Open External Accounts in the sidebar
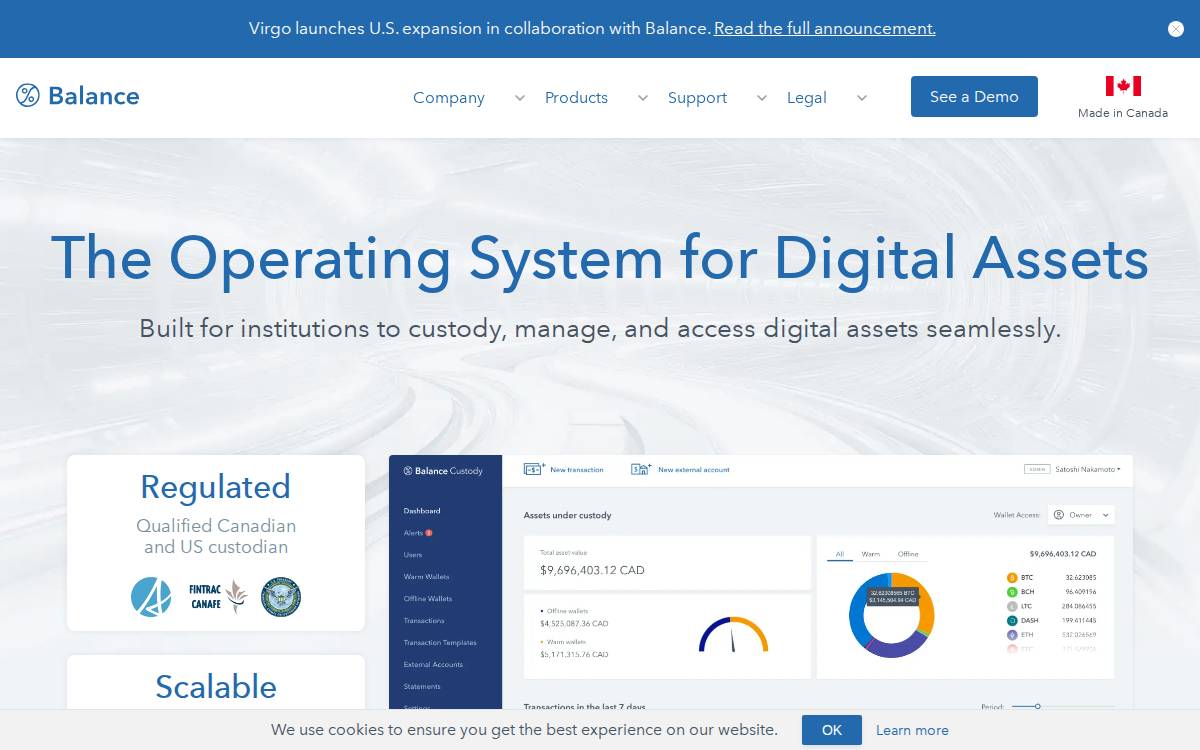 pos(433,665)
